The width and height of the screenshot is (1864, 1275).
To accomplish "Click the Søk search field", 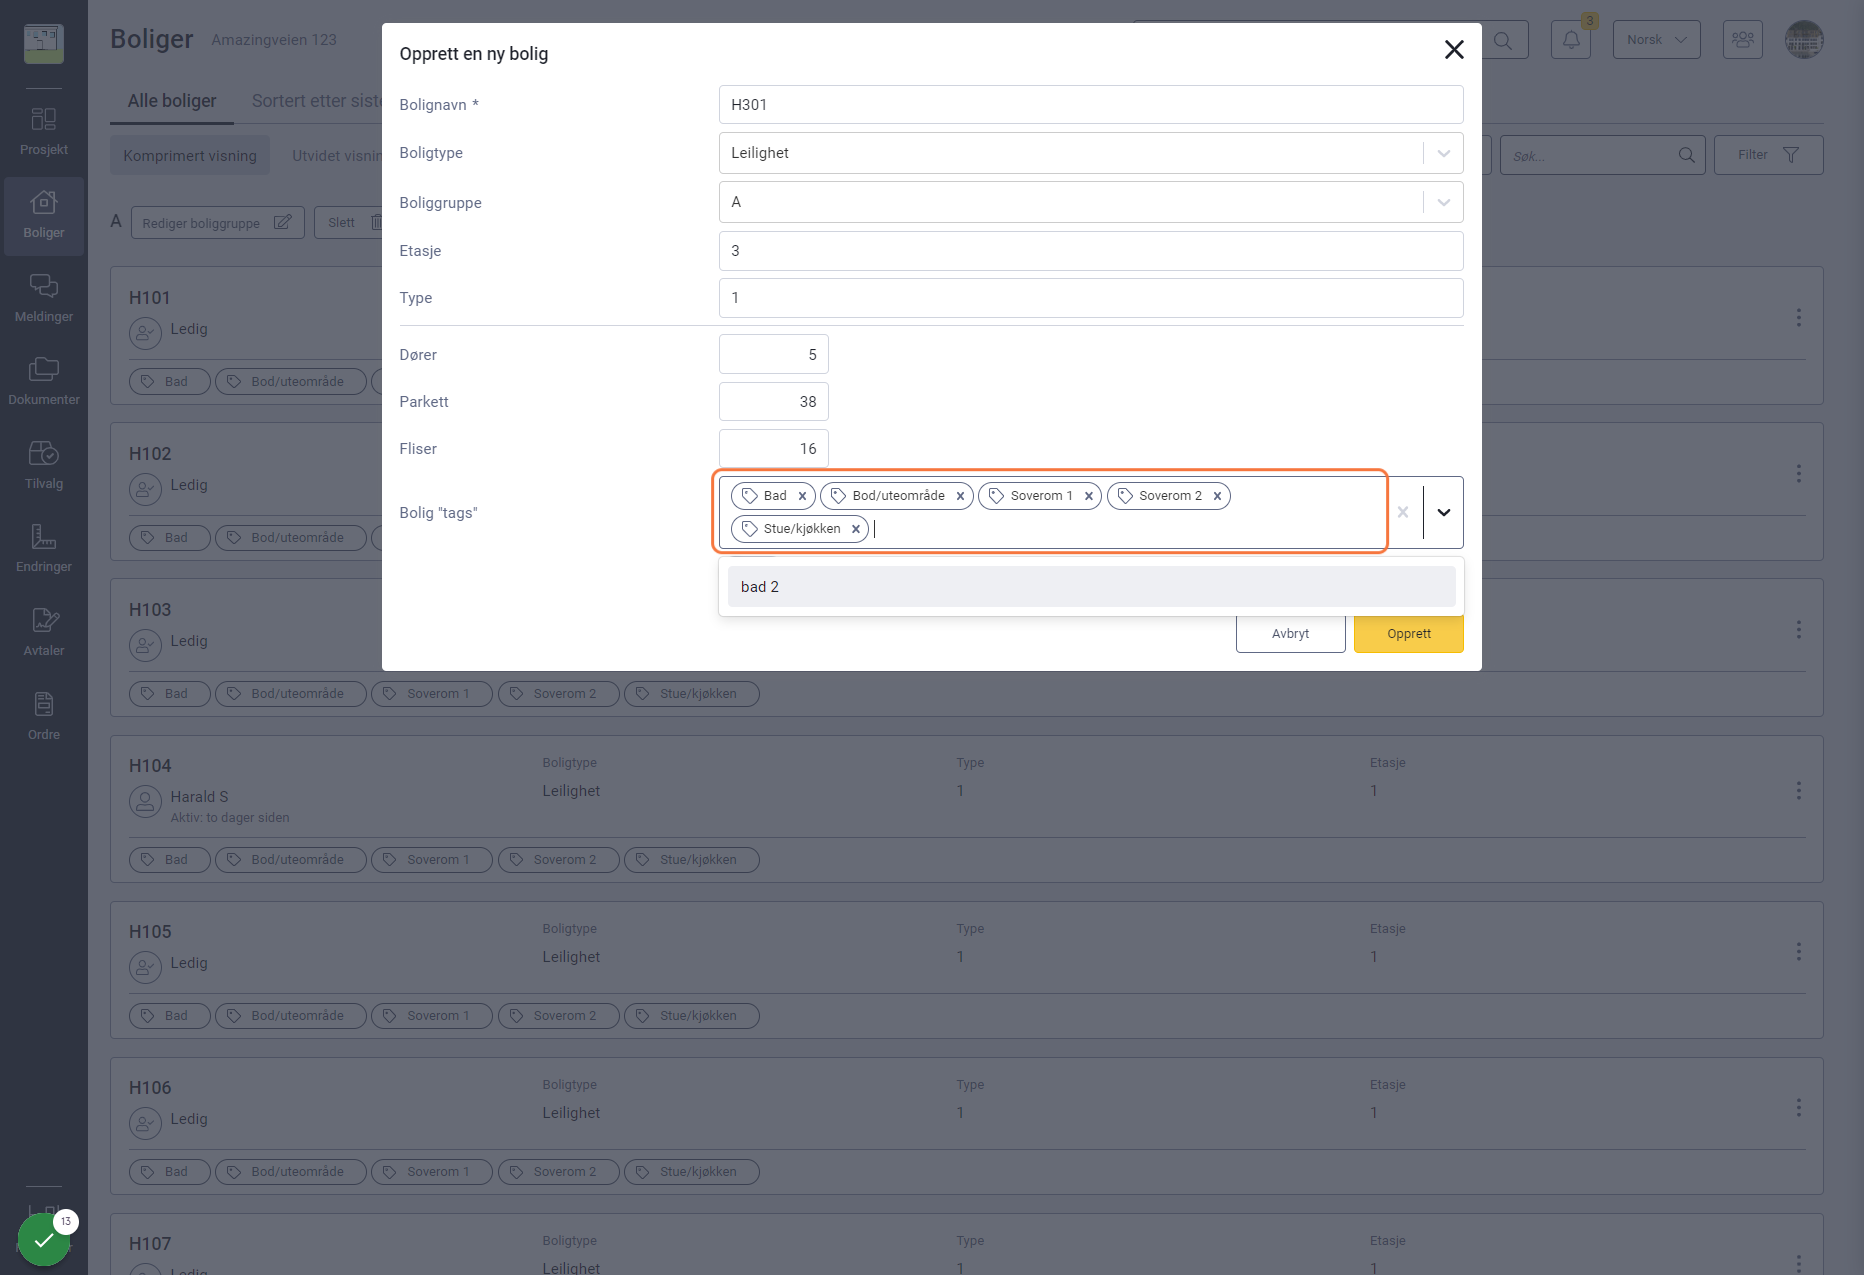I will coord(1602,156).
